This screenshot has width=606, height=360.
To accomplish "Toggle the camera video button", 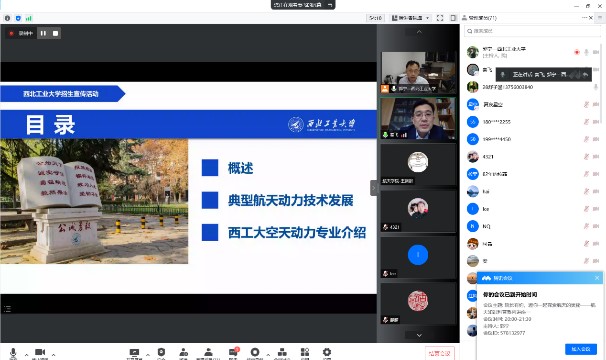I will tap(40, 352).
